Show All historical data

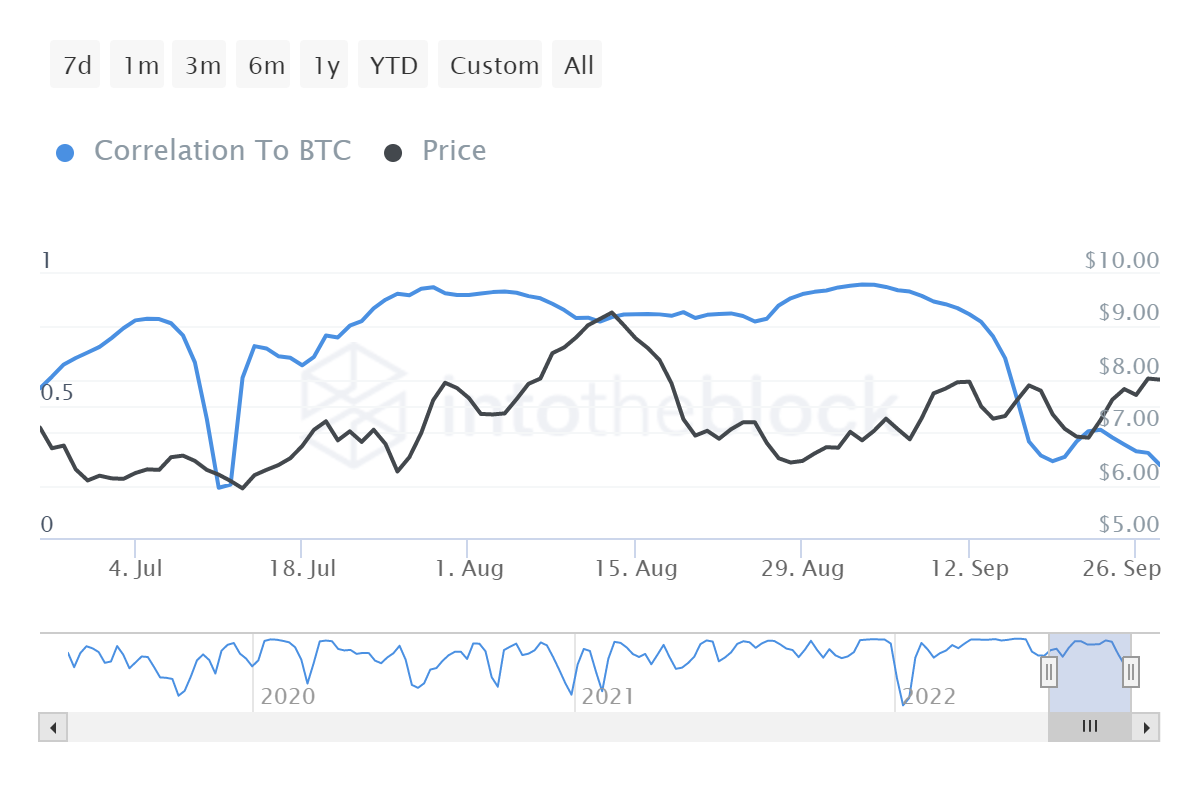coord(578,65)
